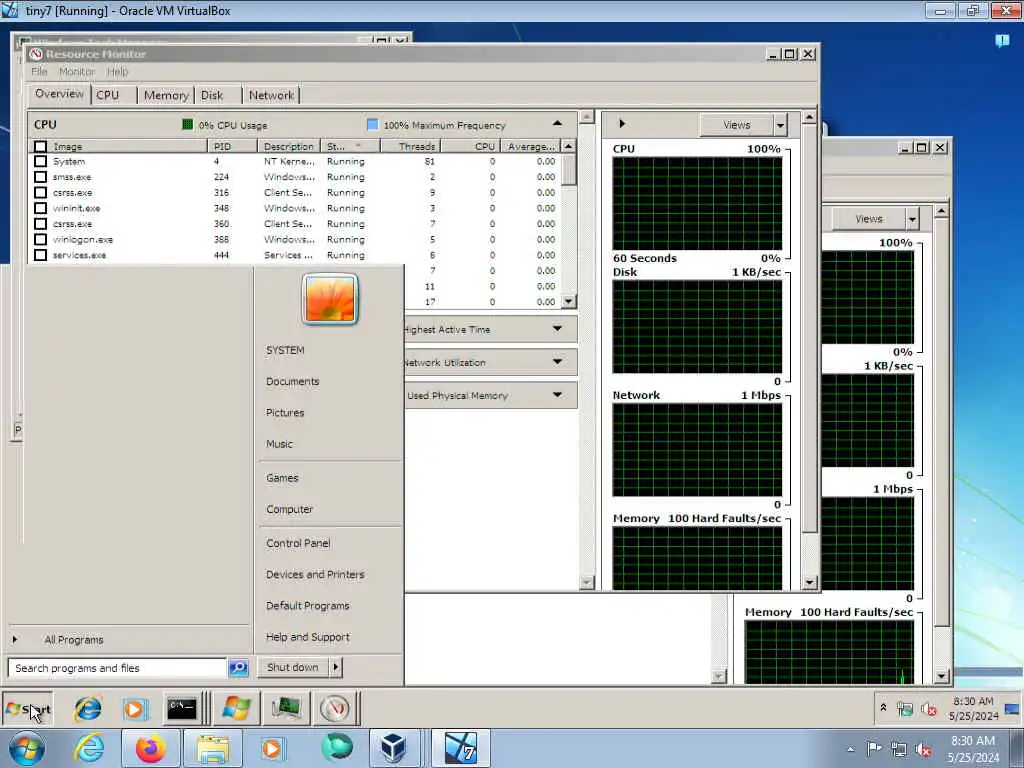
Task: Open the host Action Center flag icon
Action: pyautogui.click(x=874, y=748)
